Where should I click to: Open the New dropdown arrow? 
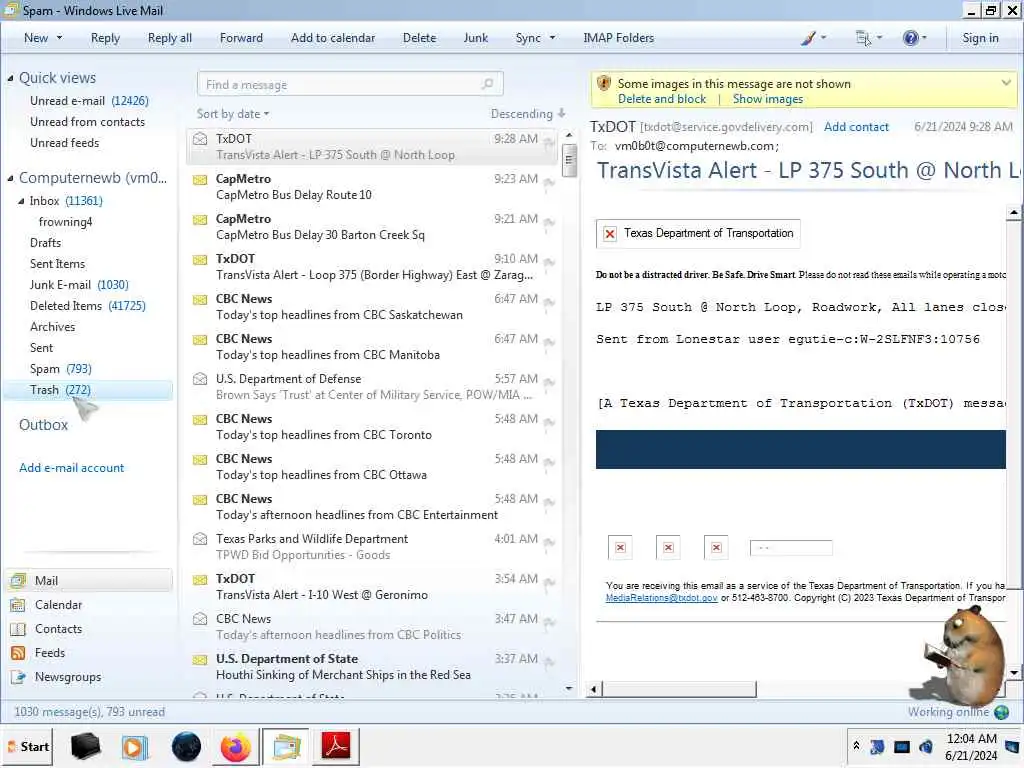(59, 38)
